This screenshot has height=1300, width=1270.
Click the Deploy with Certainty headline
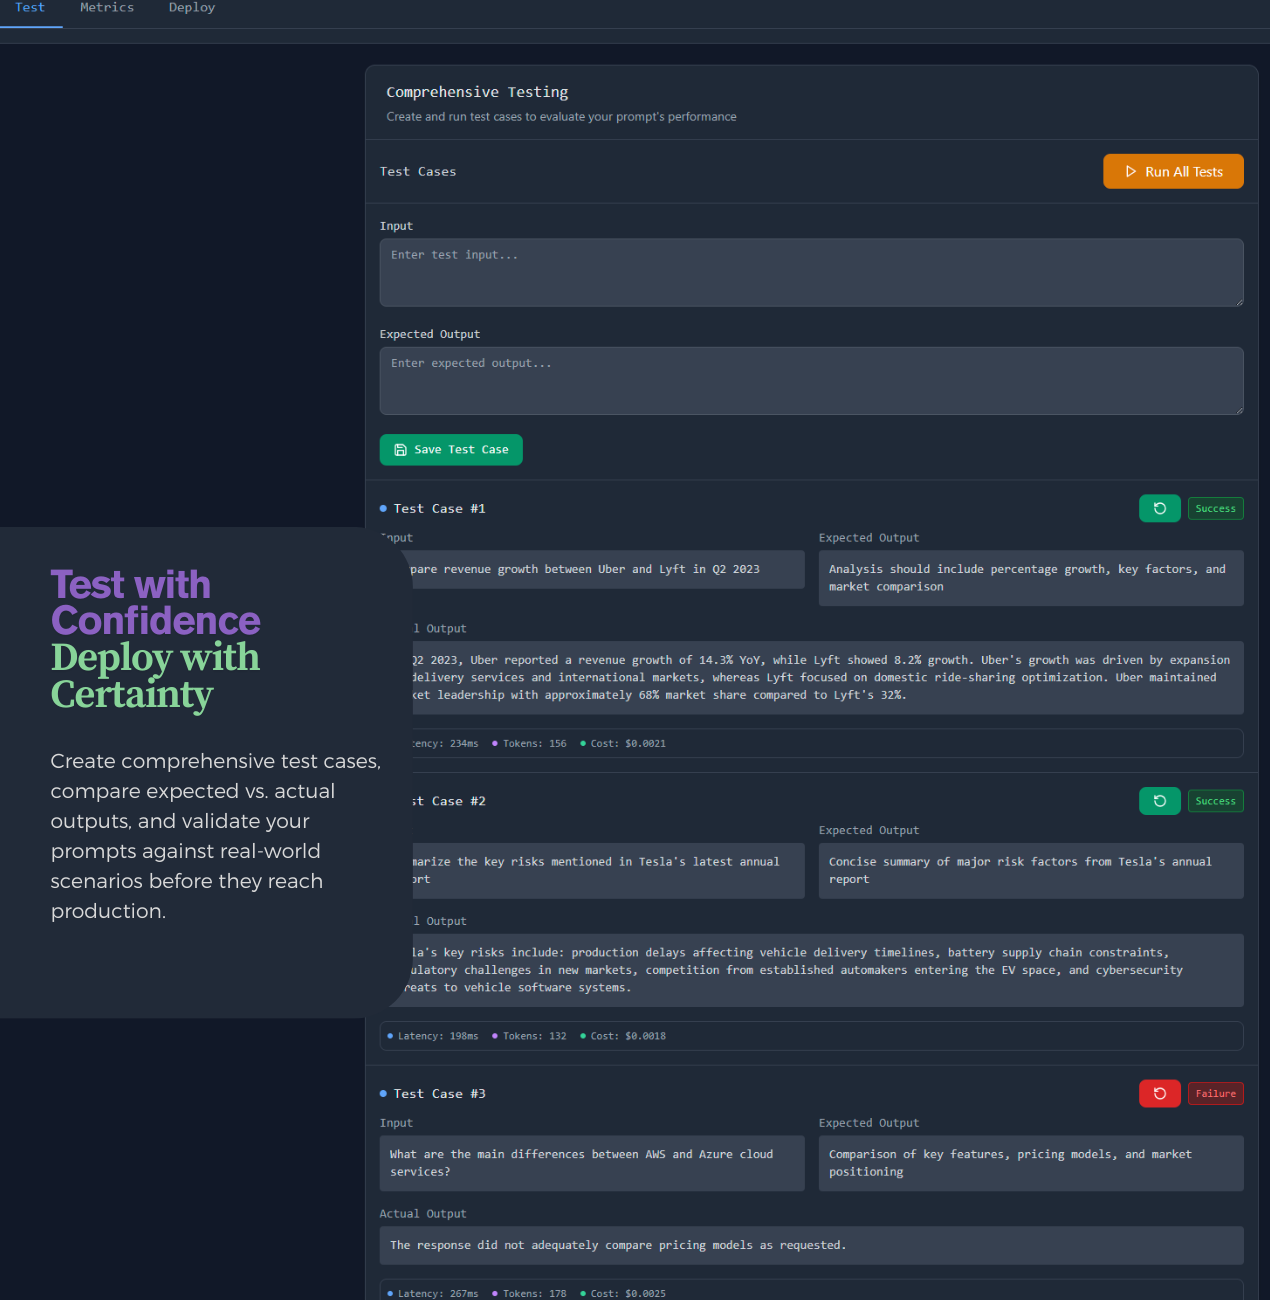pyautogui.click(x=155, y=676)
